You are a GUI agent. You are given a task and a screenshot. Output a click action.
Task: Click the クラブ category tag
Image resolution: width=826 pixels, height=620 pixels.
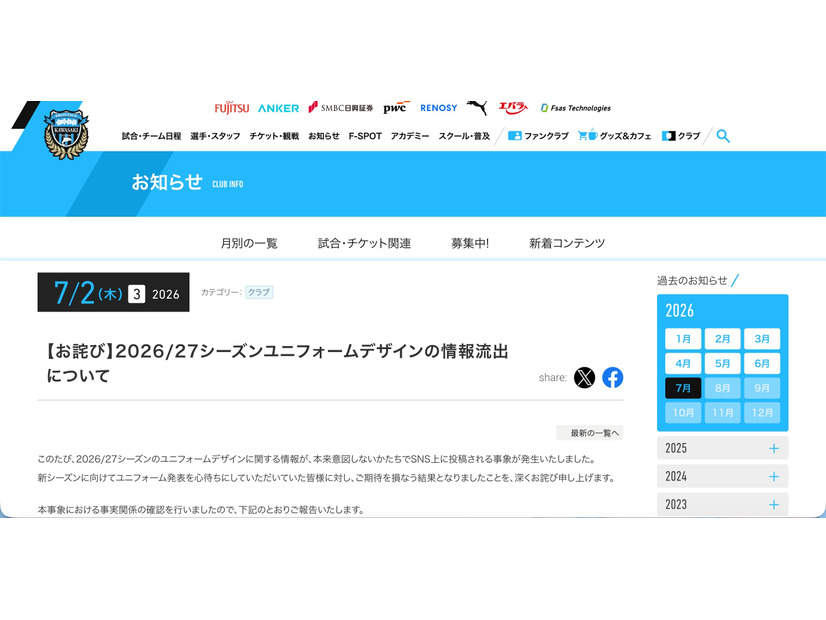point(259,292)
